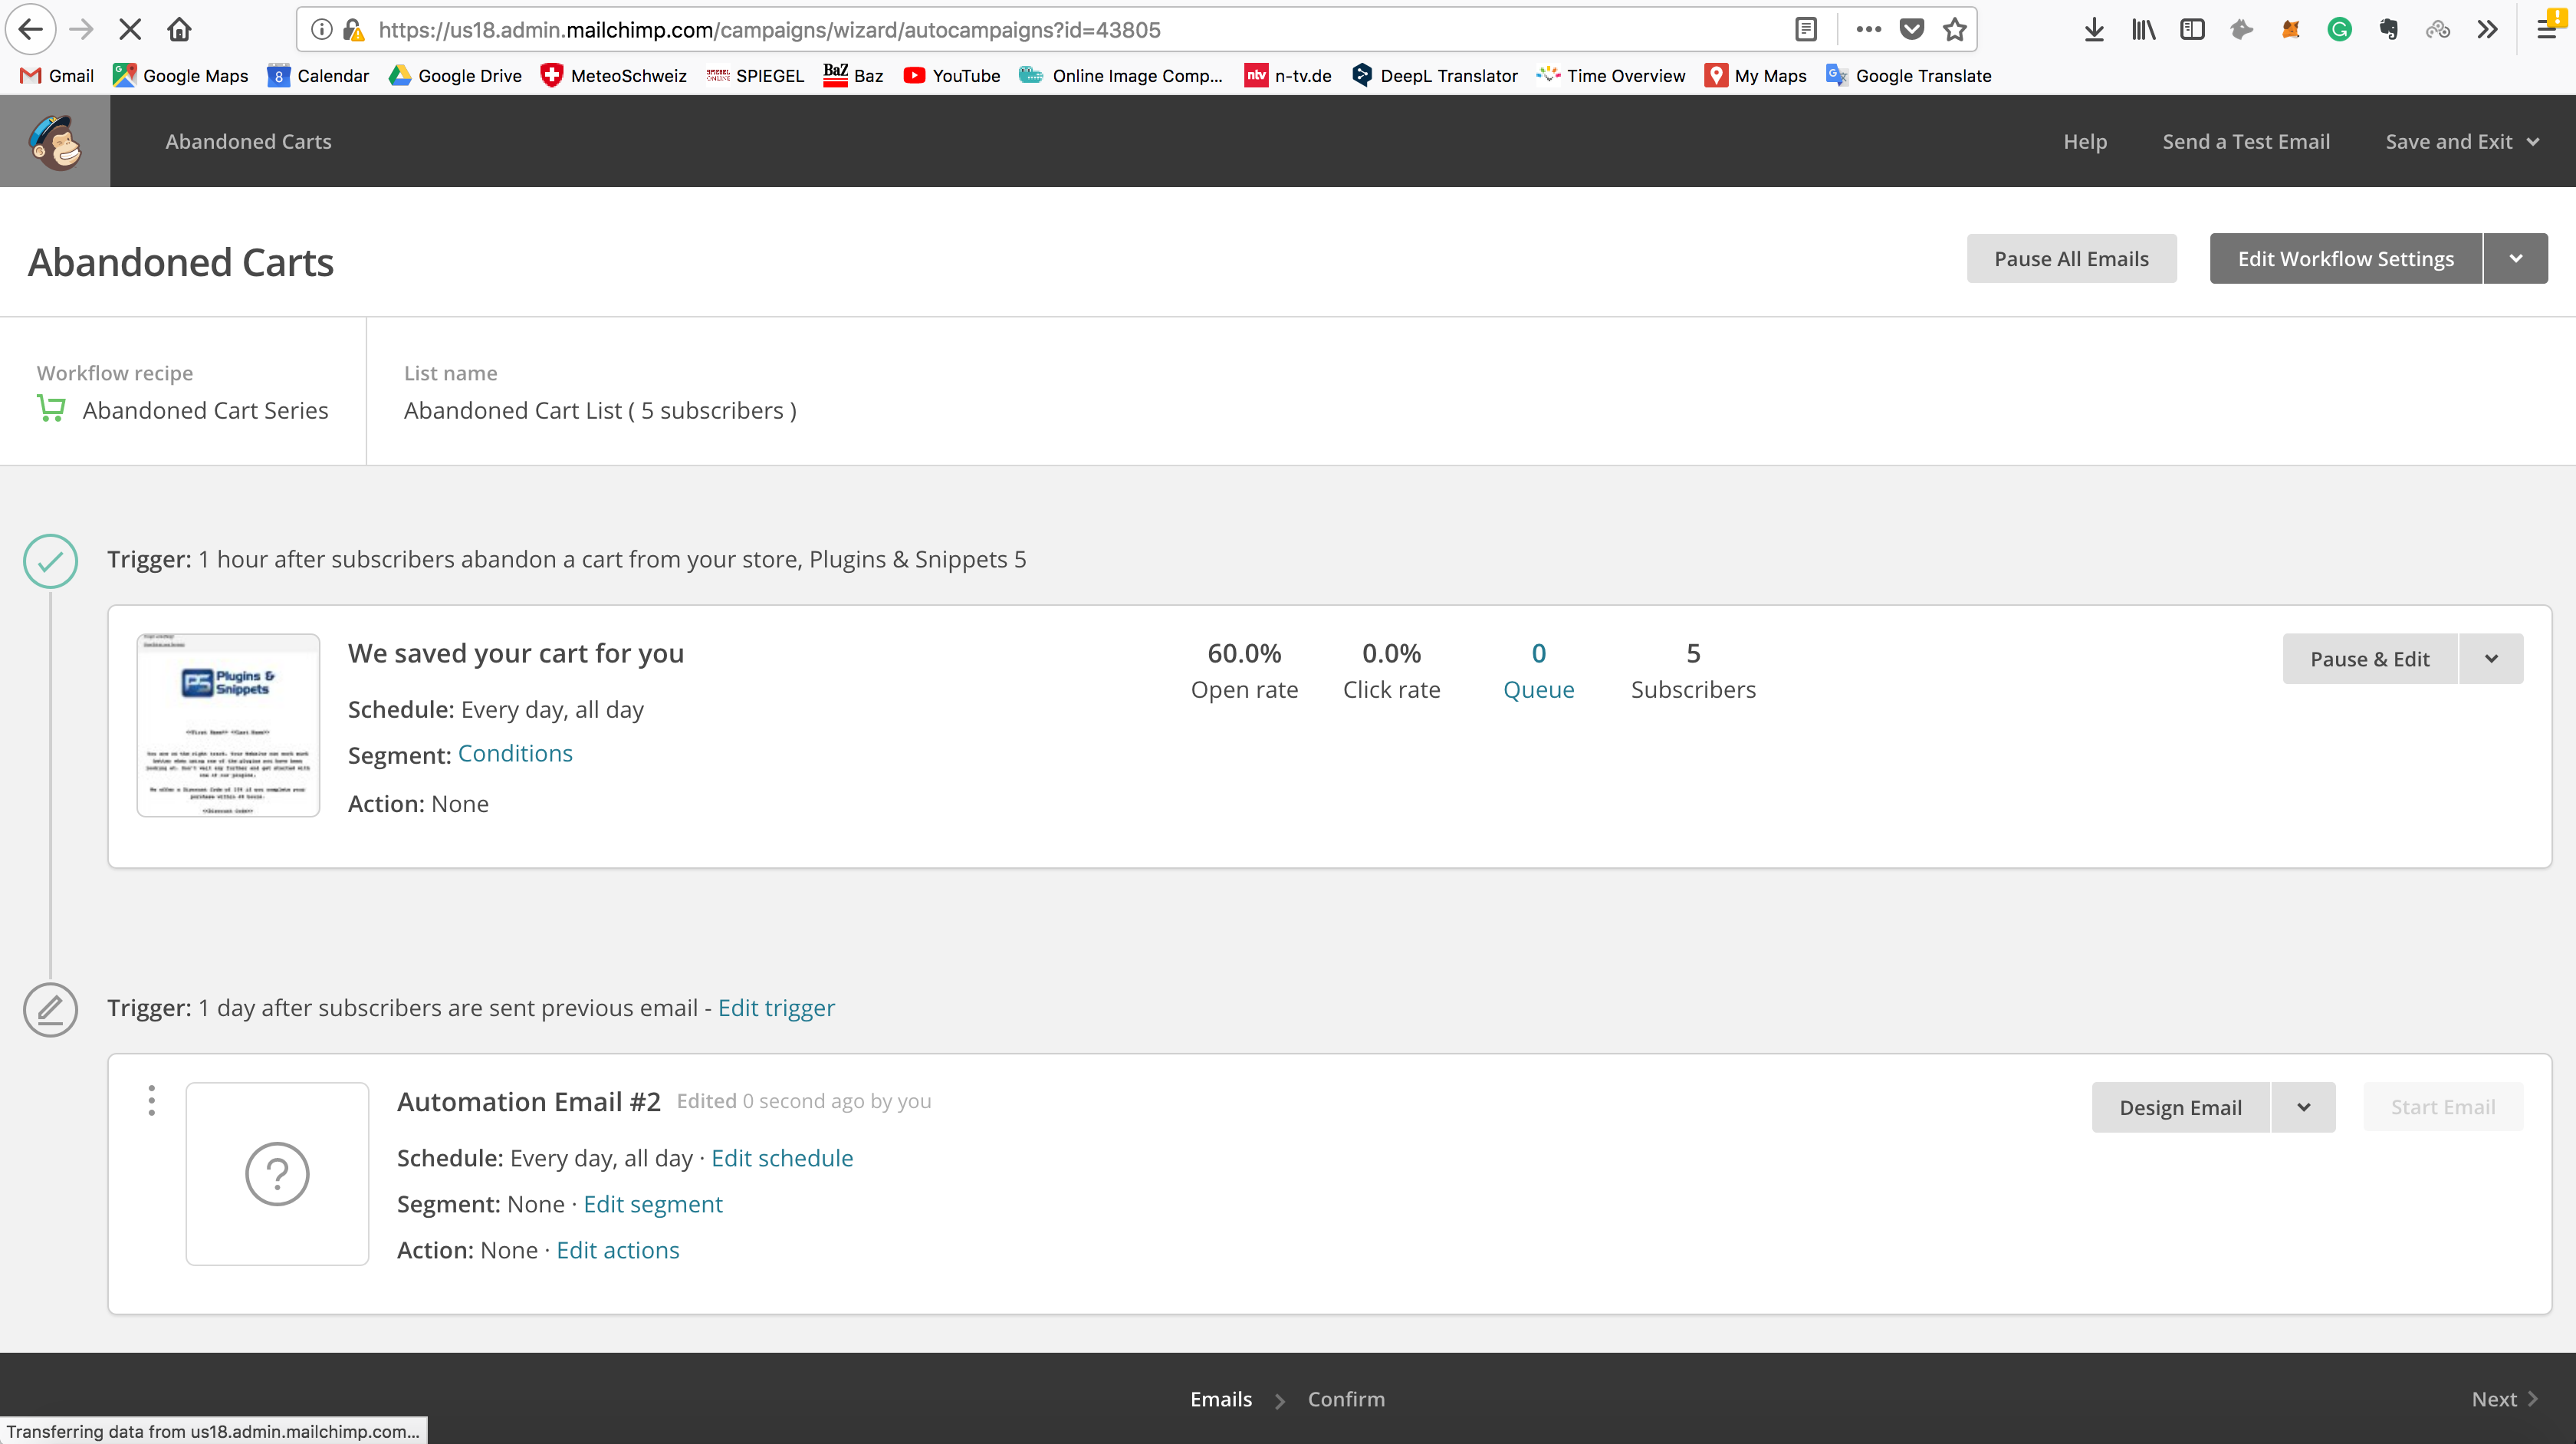Click the Pause & Edit button
Viewport: 2576px width, 1444px height.
[x=2369, y=659]
